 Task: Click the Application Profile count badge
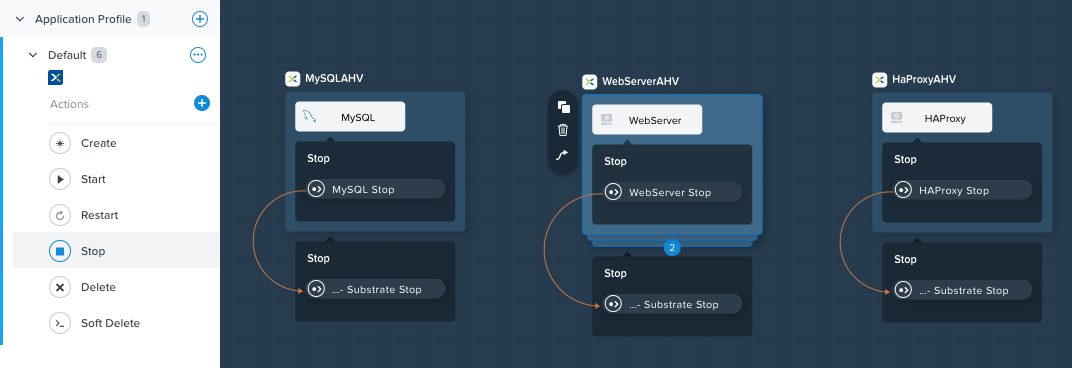point(143,19)
